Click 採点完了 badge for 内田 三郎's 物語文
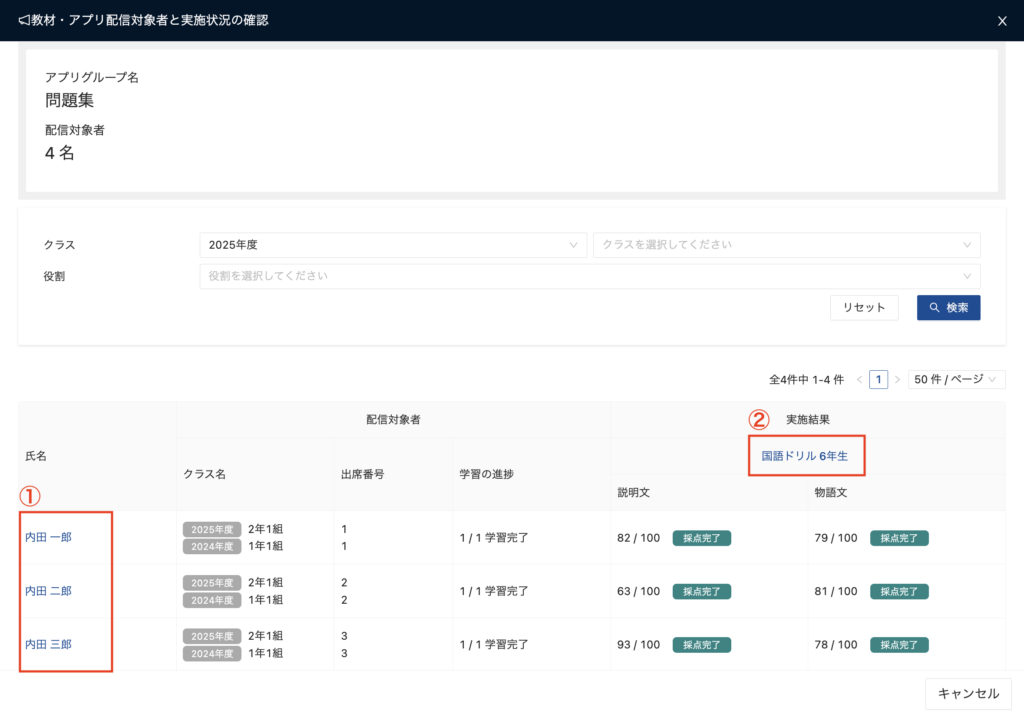The width and height of the screenshot is (1024, 717). coord(898,646)
